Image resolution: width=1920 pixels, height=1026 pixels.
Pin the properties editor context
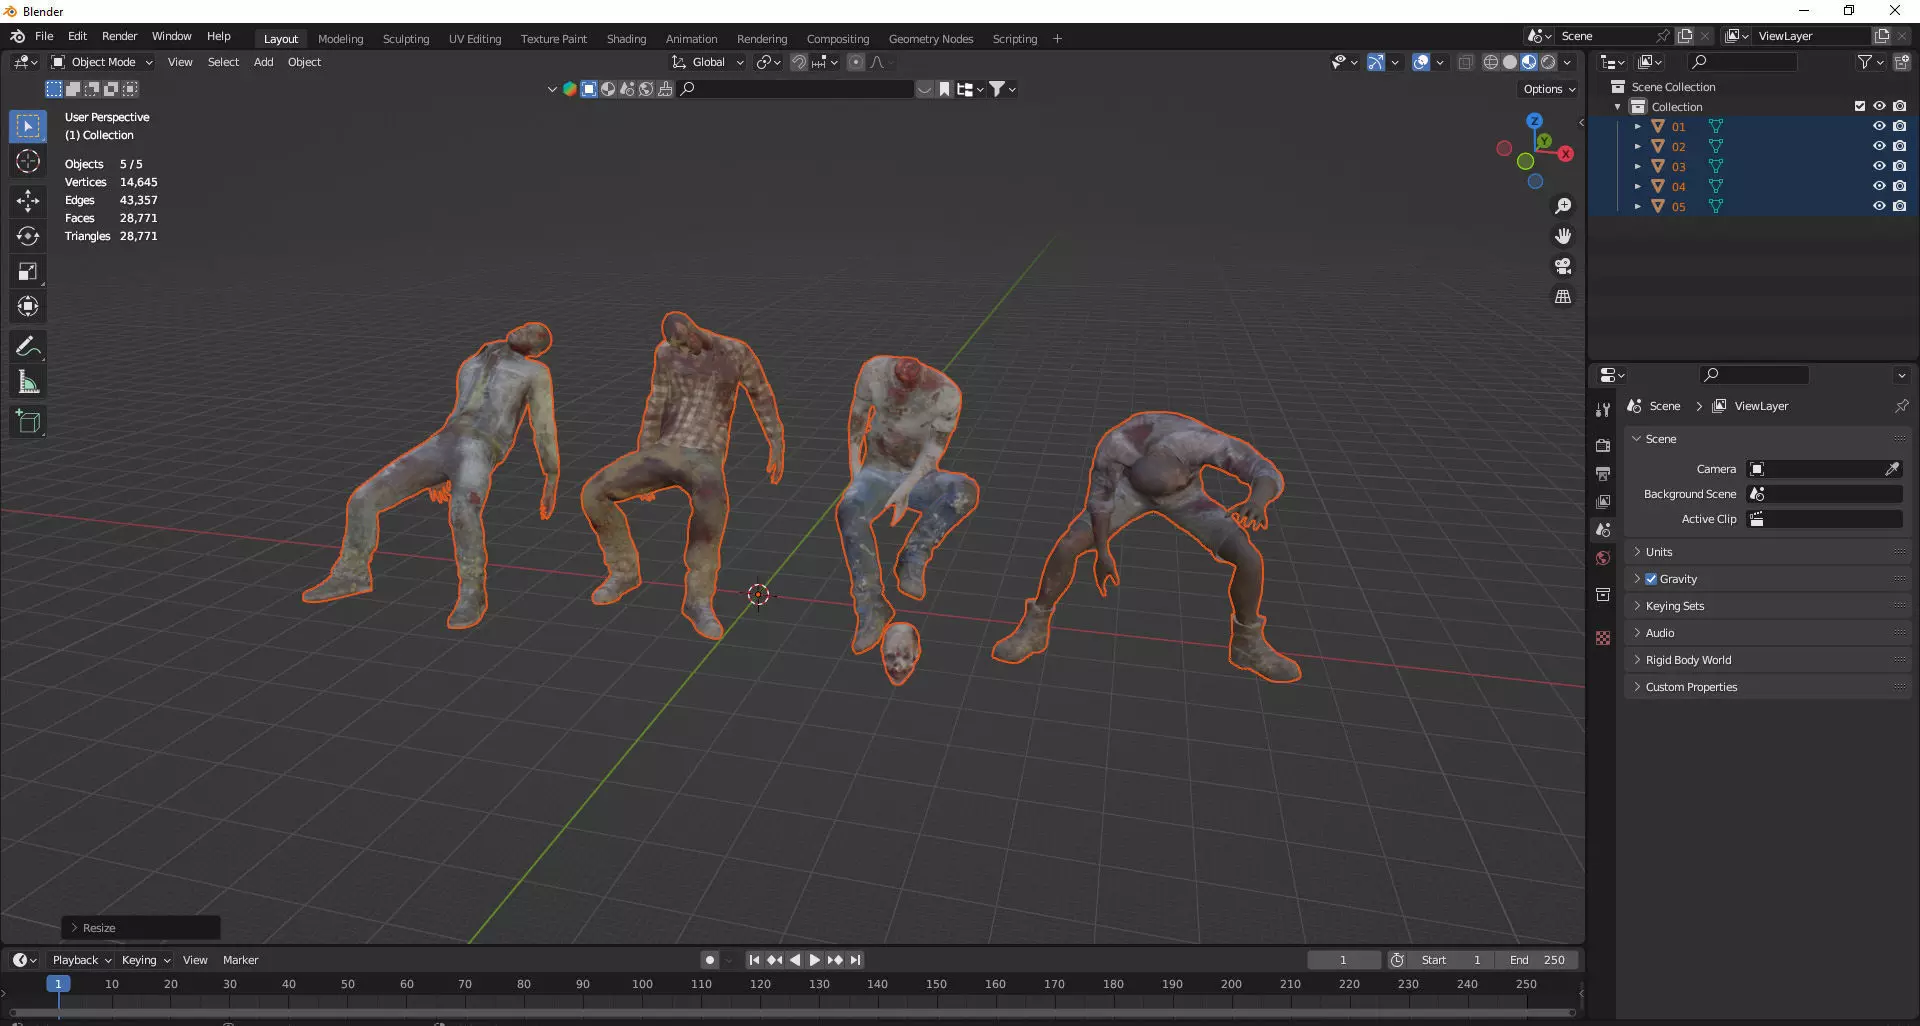coord(1901,406)
